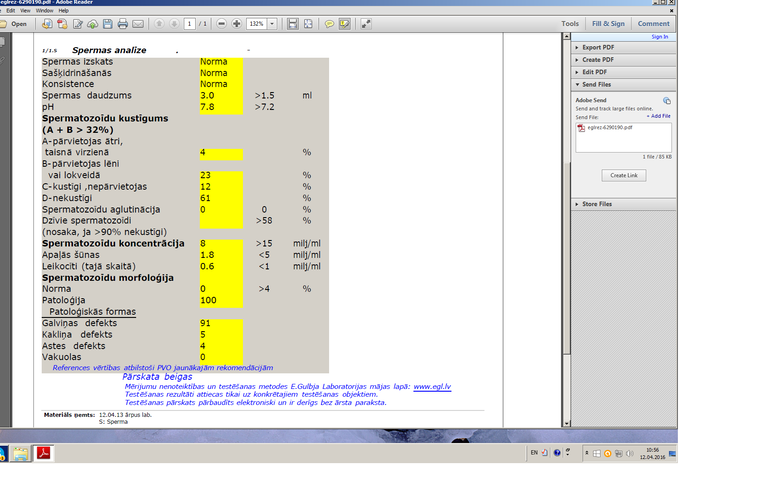This screenshot has width=770, height=481.
Task: Open Adobe Reader from the taskbar
Action: coord(44,453)
